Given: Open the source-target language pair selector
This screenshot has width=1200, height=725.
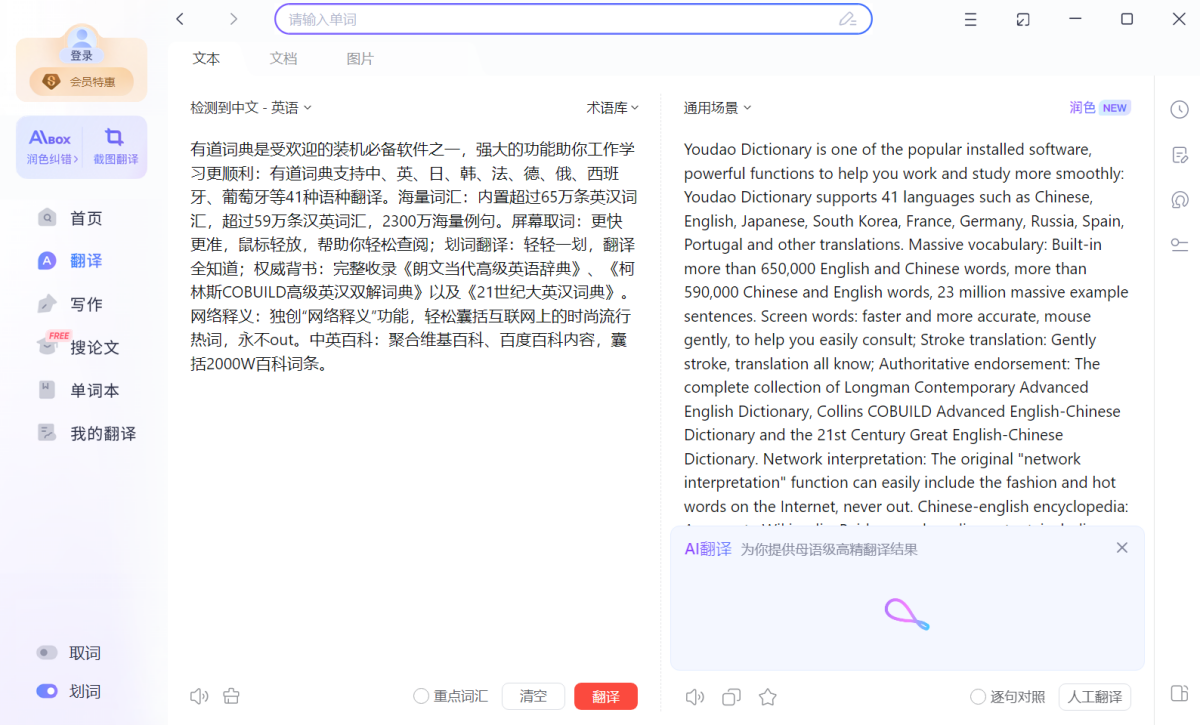Looking at the screenshot, I should click(x=252, y=107).
